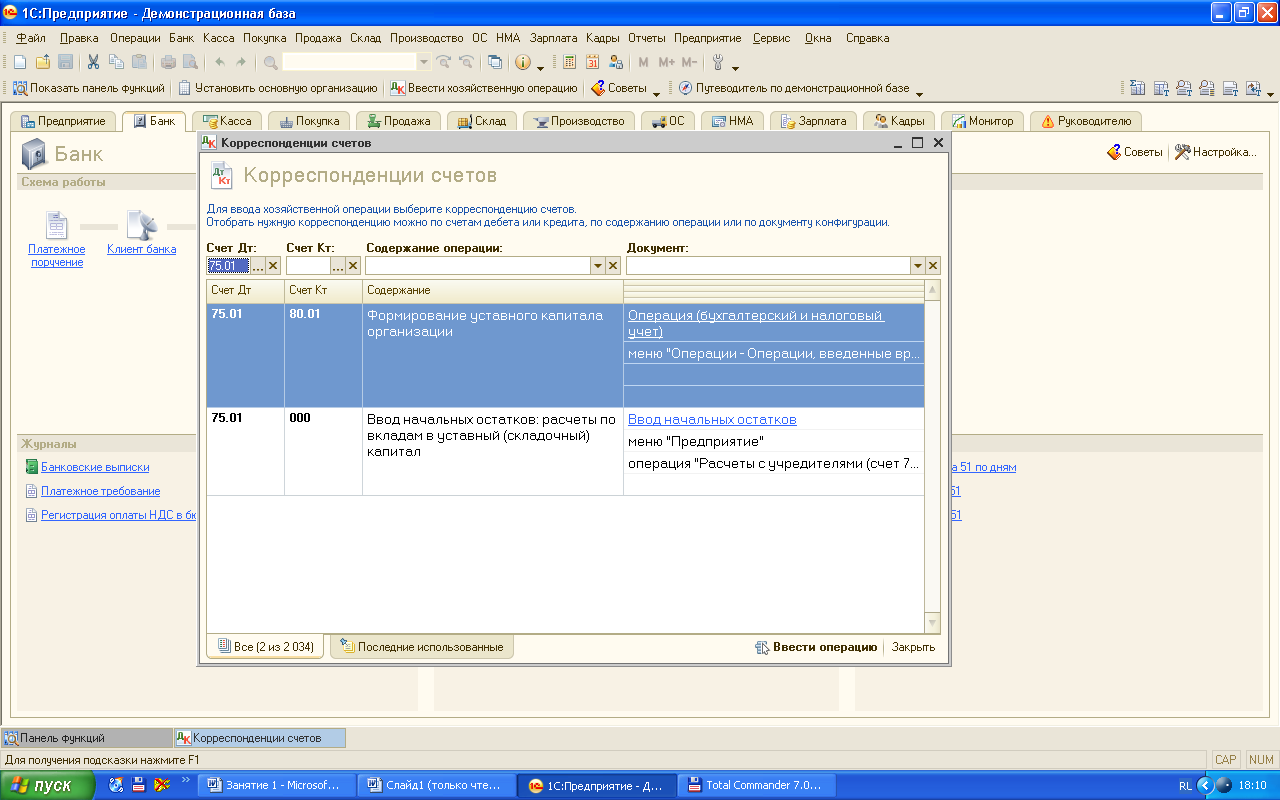Open the Сервис menu
This screenshot has height=800, width=1280.
[x=771, y=38]
